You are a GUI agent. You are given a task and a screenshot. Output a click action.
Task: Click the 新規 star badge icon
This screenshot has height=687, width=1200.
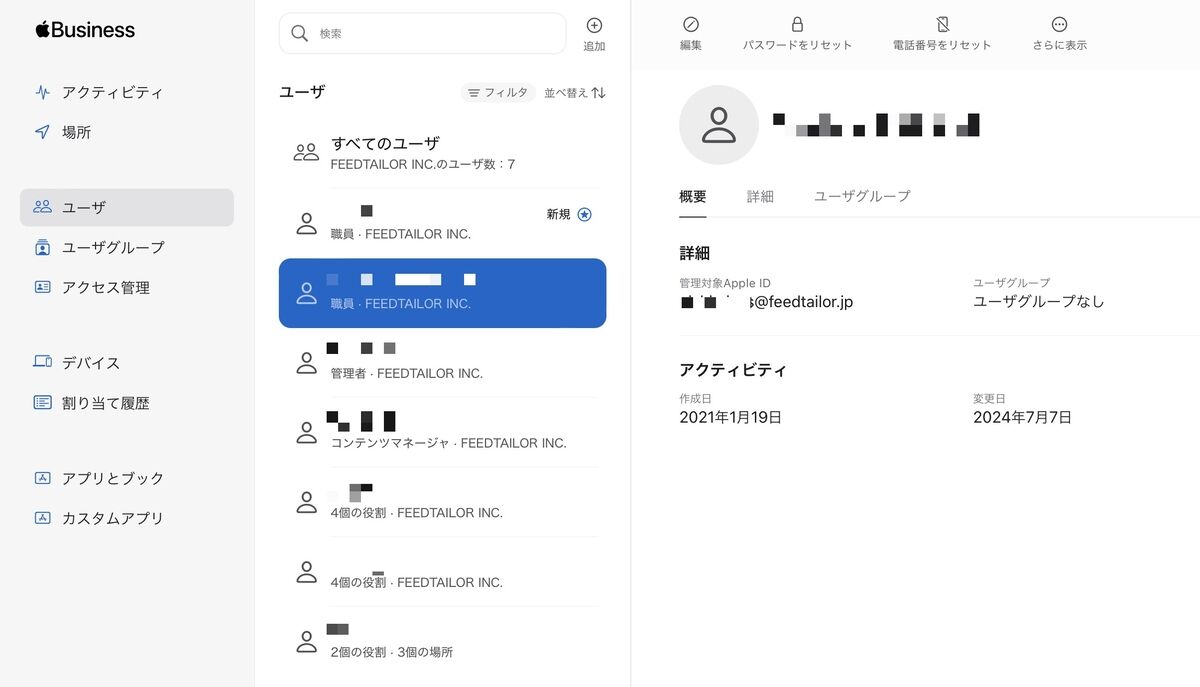[585, 214]
